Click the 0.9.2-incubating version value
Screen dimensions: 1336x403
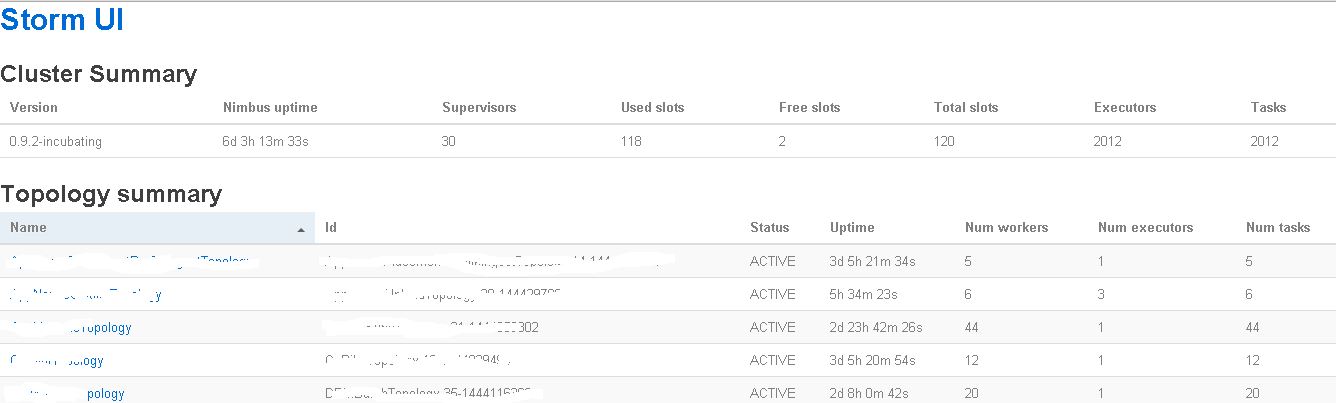tap(55, 142)
